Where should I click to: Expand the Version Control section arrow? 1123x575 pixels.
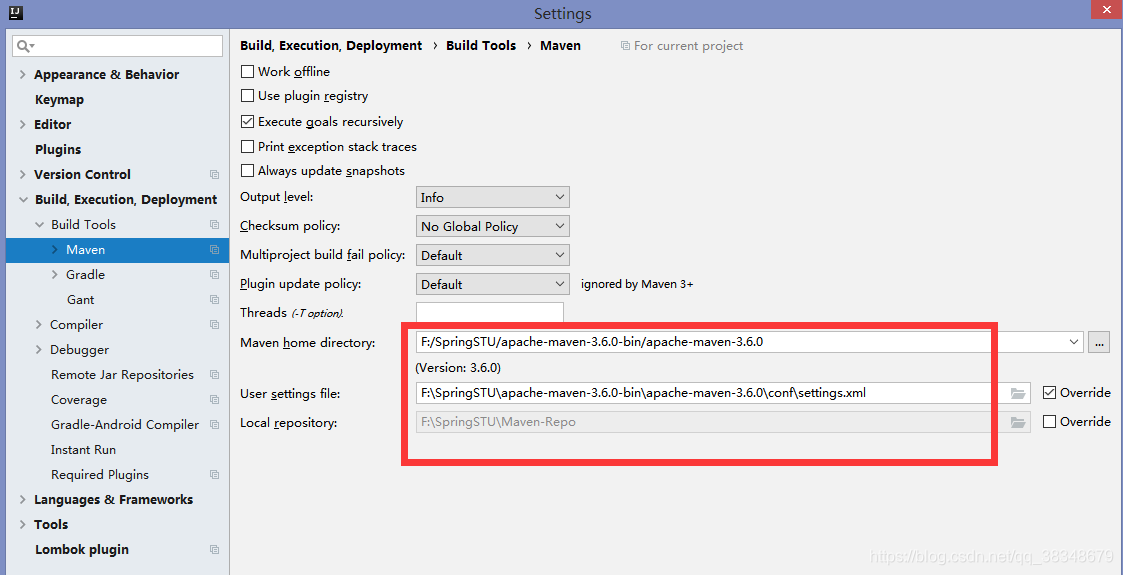[x=23, y=175]
